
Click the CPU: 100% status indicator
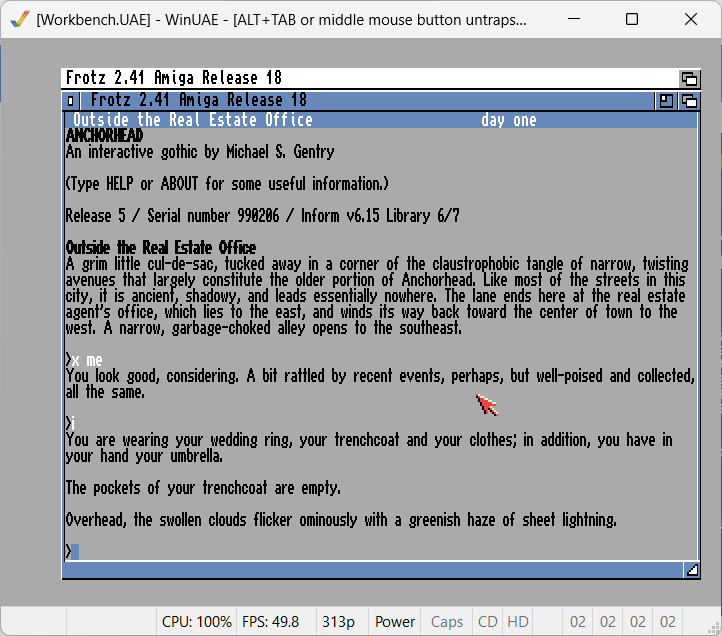coord(197,622)
